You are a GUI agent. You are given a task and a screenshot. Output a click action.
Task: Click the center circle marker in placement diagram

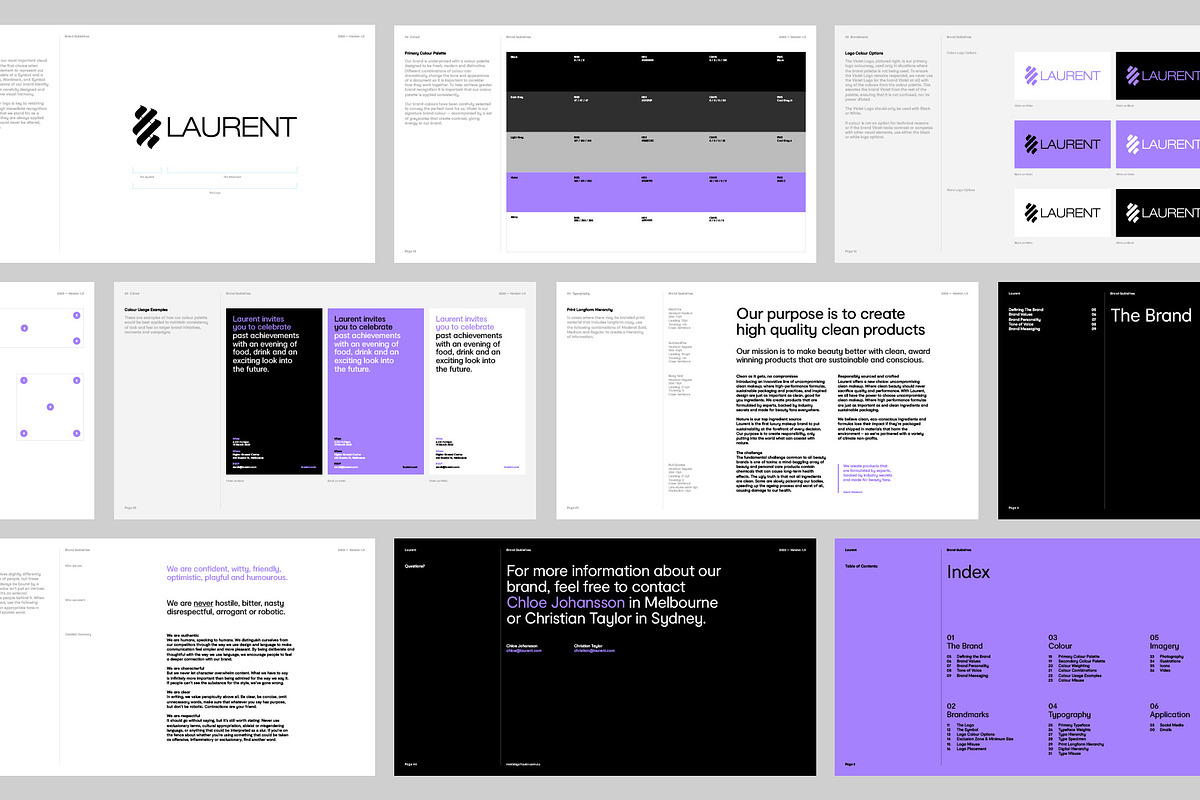pyautogui.click(x=50, y=406)
